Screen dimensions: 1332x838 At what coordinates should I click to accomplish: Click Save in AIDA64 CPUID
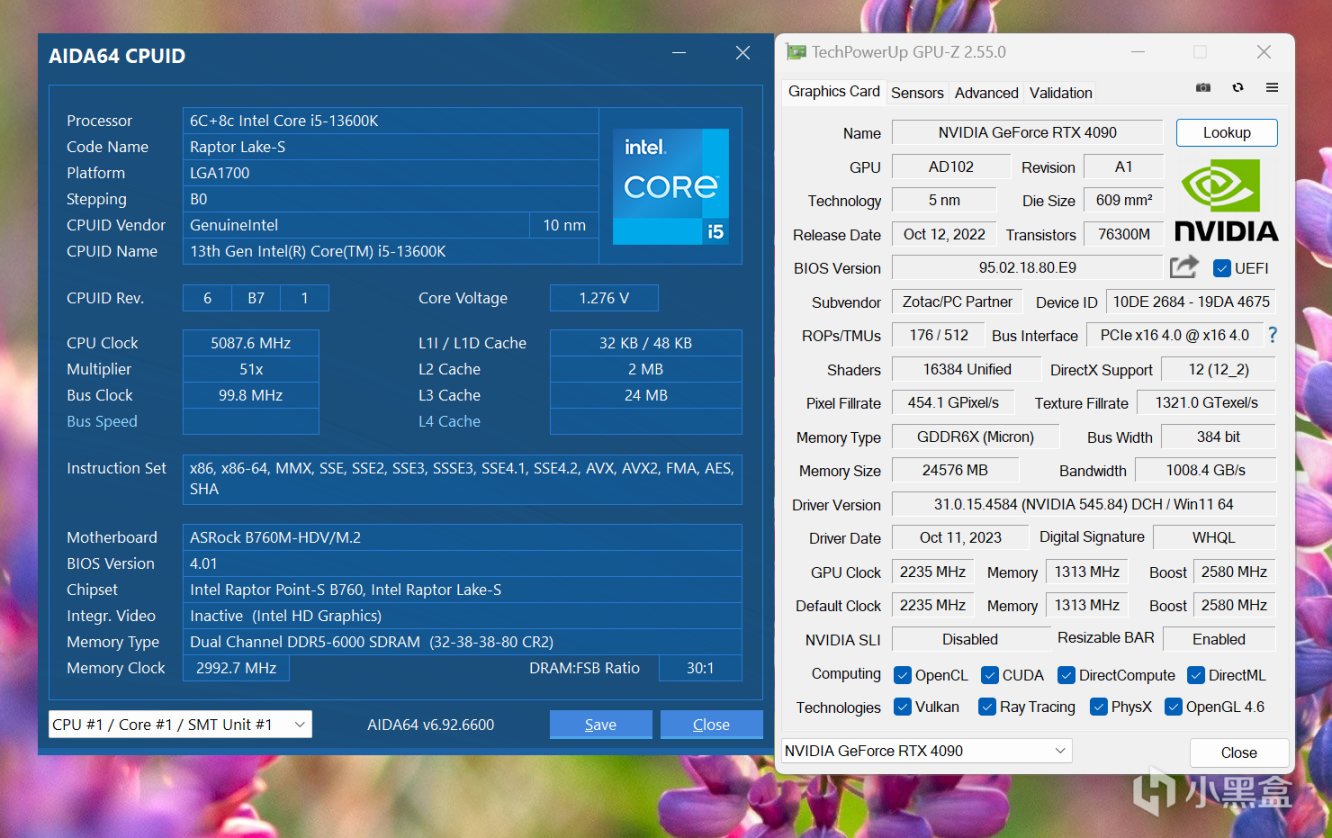pyautogui.click(x=601, y=725)
